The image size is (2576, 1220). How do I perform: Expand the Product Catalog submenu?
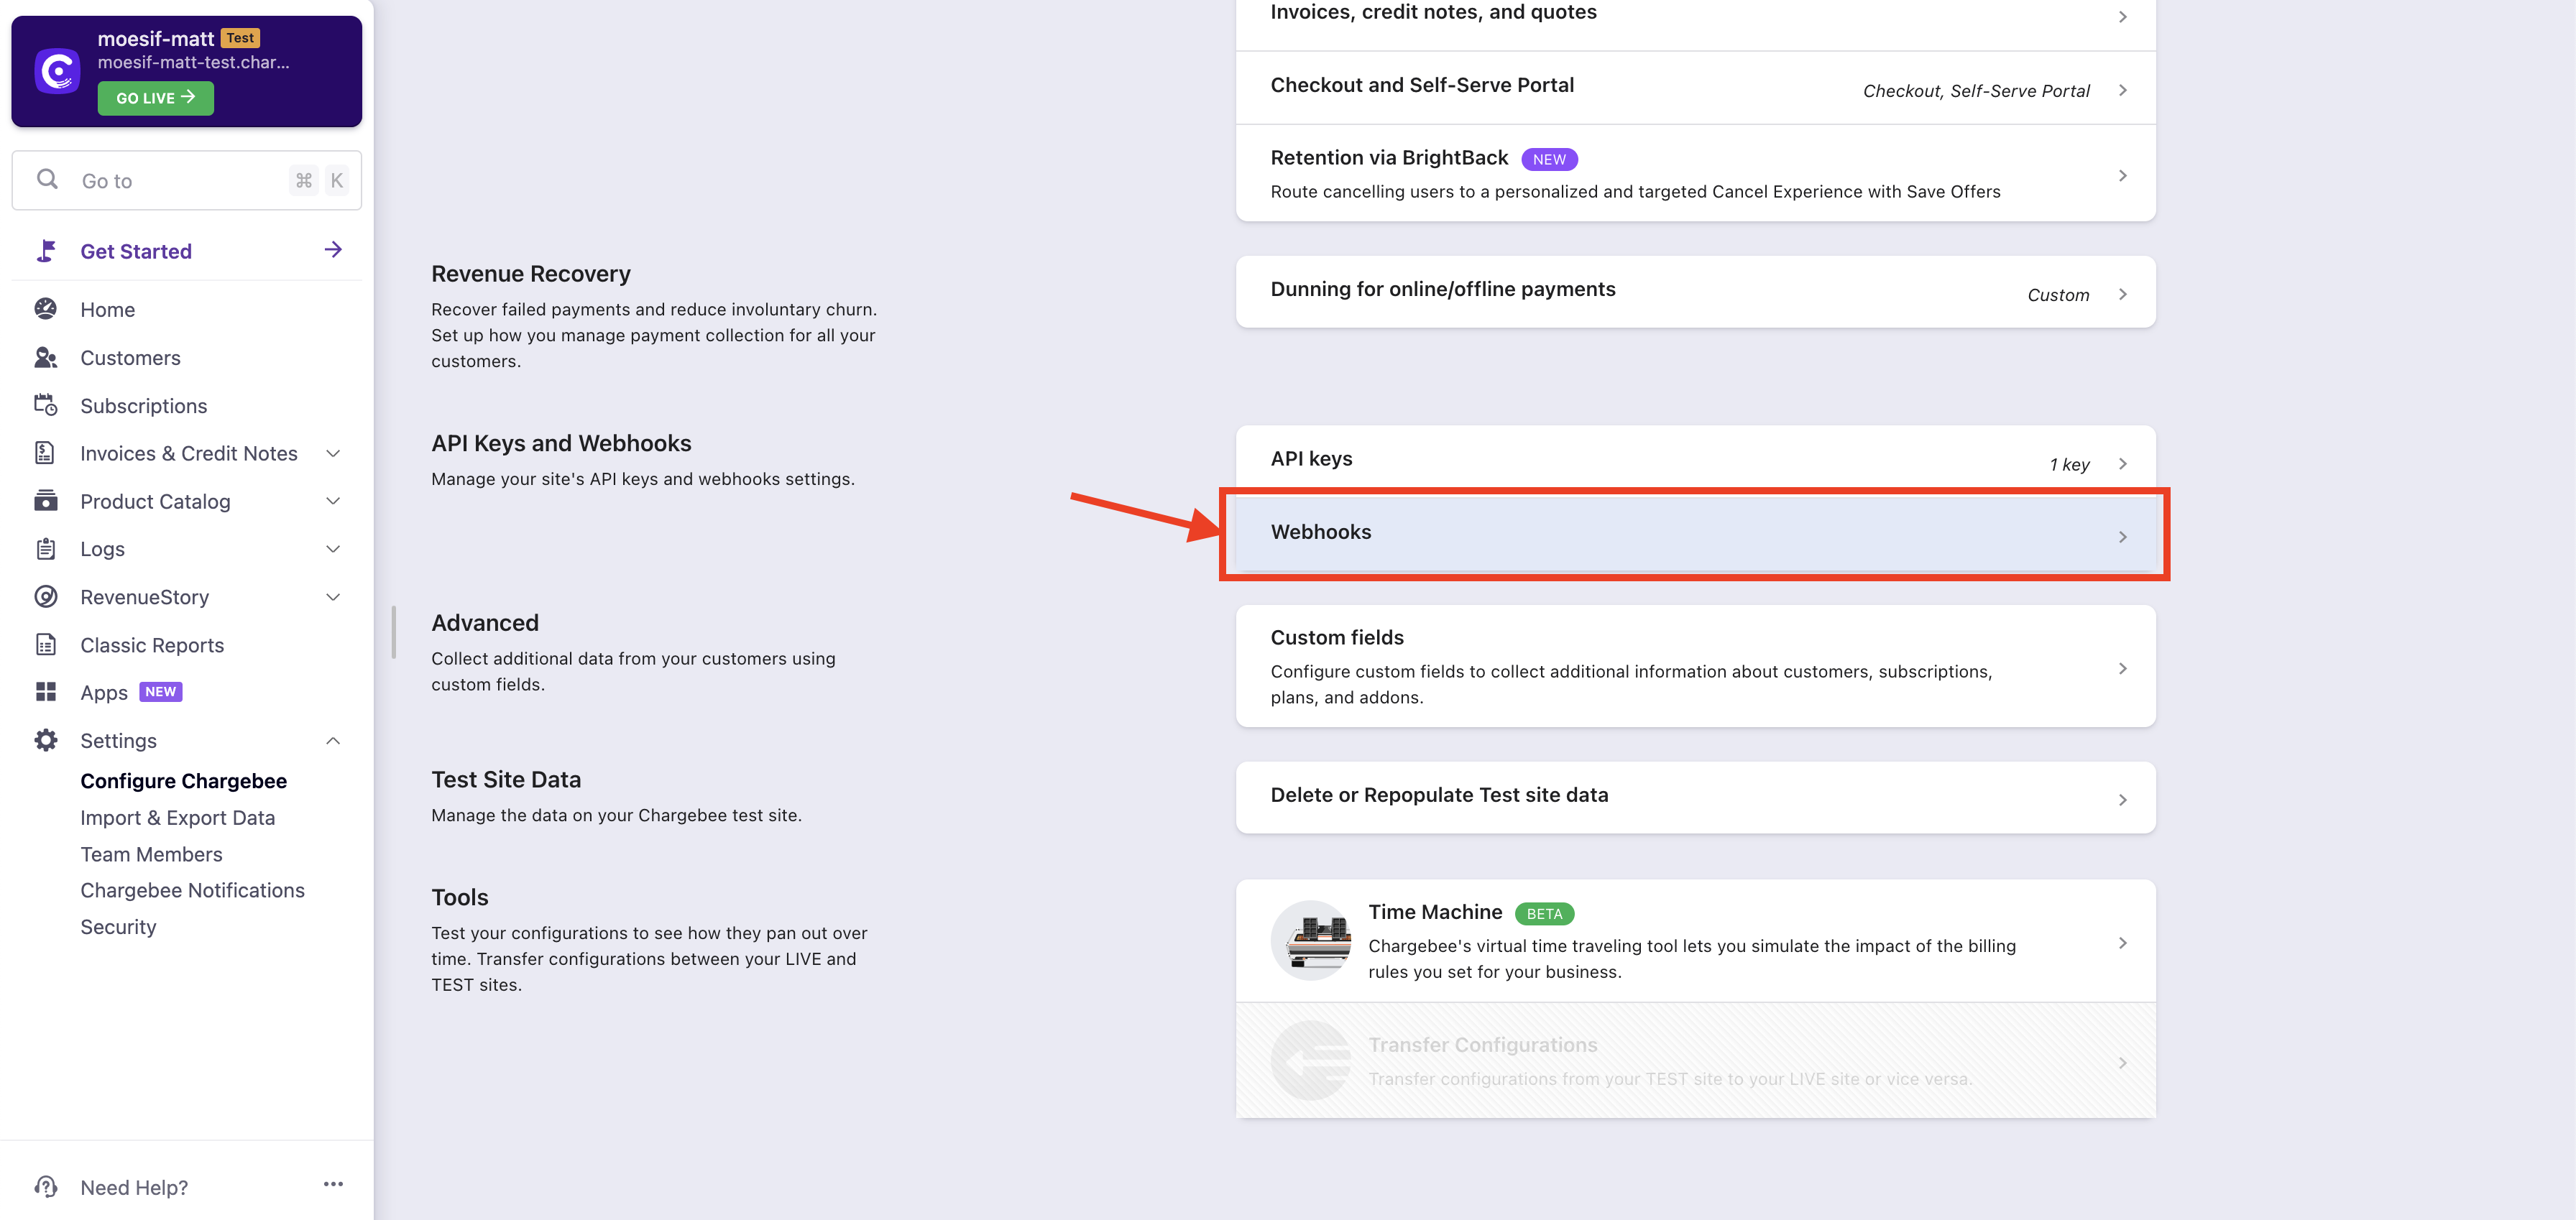pos(333,501)
